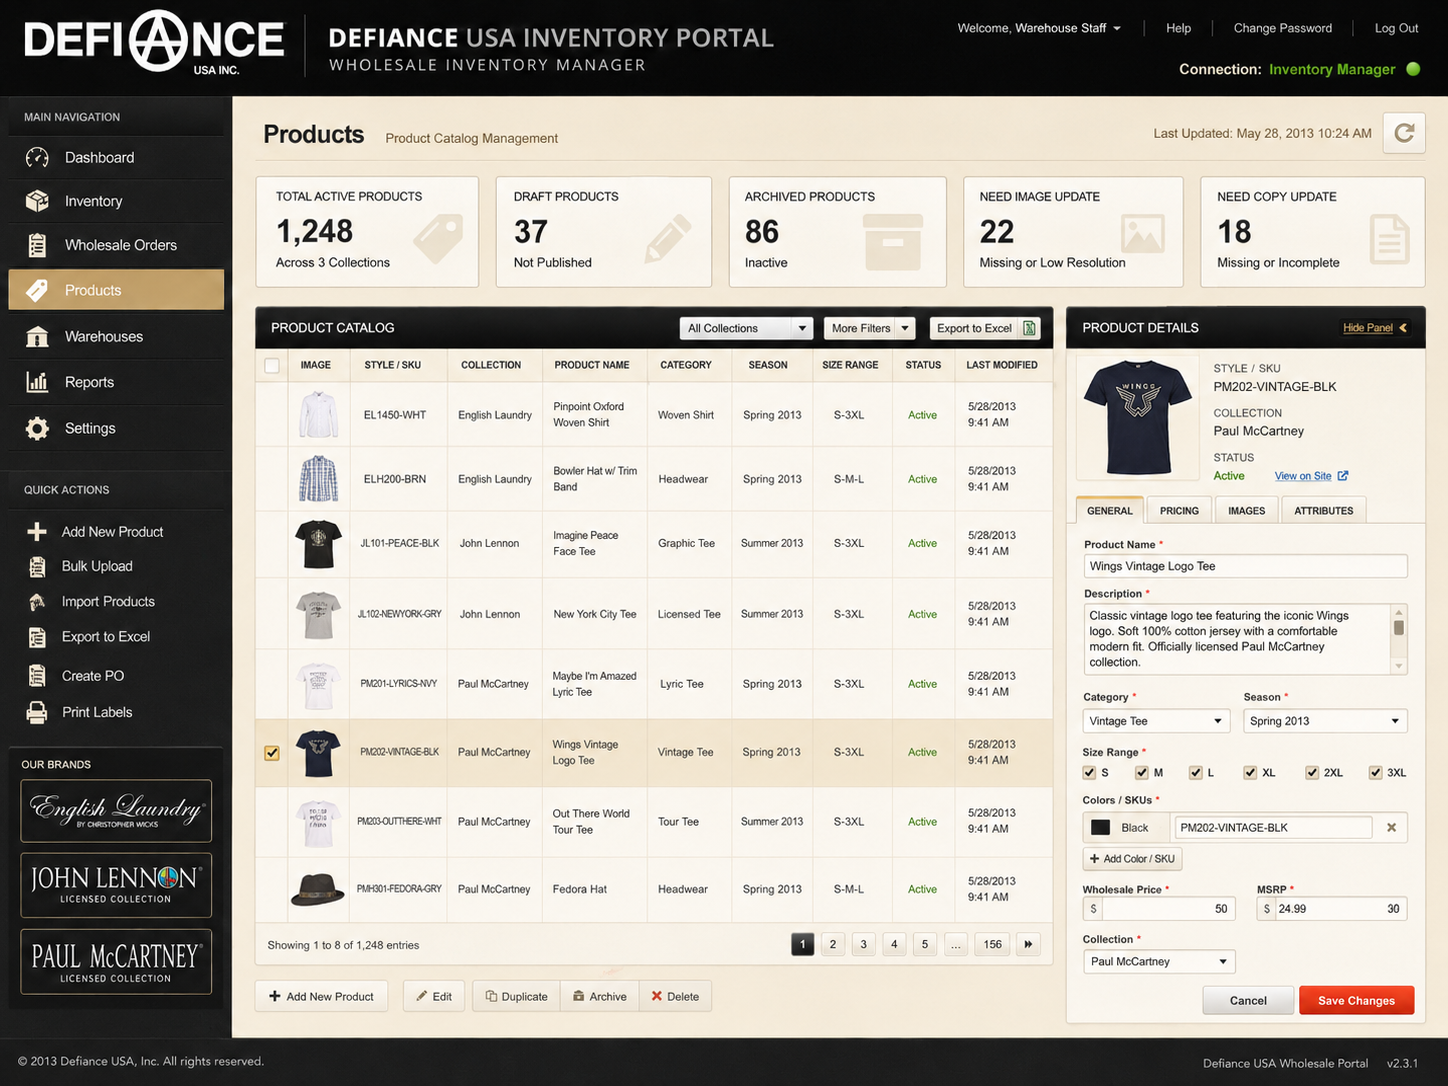Image resolution: width=1448 pixels, height=1086 pixels.
Task: Remove the Black PM202-VINTAGE-BLK SKU row
Action: point(1391,828)
